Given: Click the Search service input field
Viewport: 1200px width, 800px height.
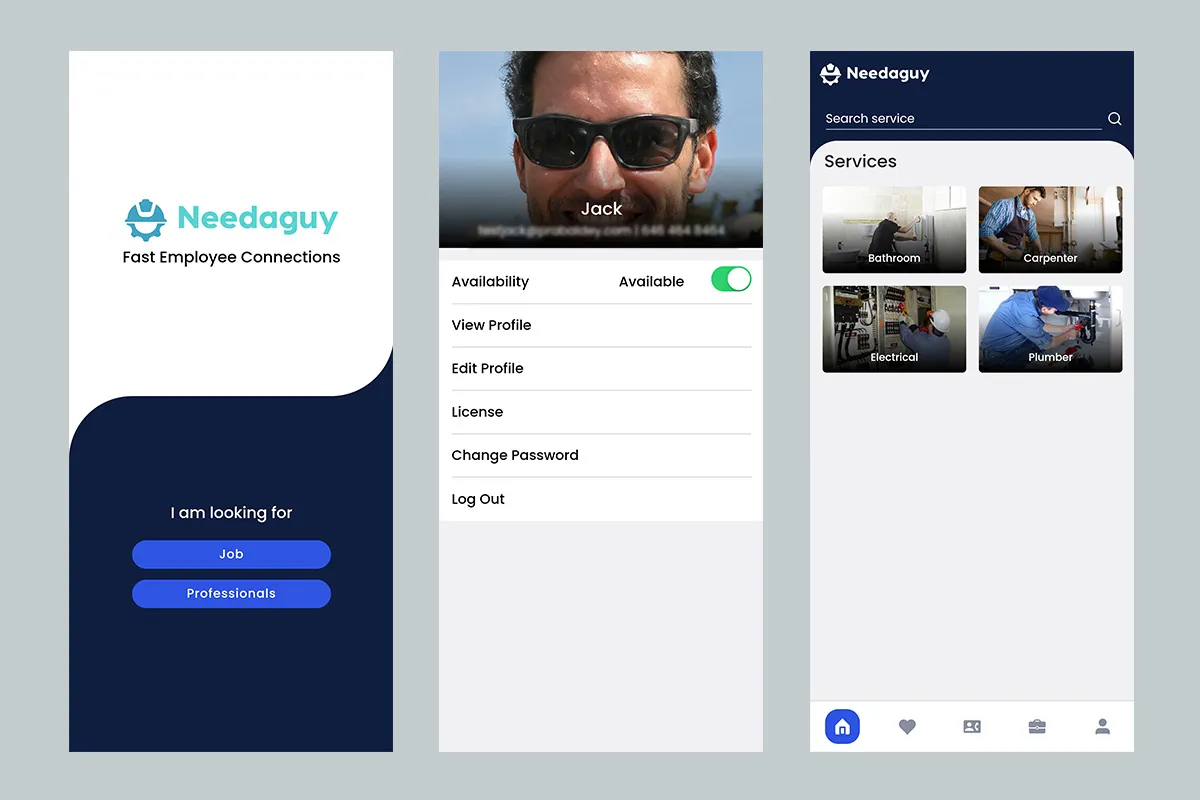Looking at the screenshot, I should coord(962,118).
